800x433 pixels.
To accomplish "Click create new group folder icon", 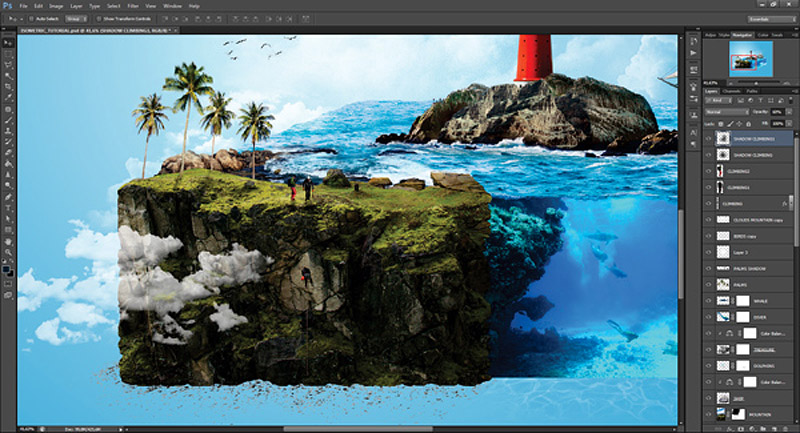I will pos(764,428).
